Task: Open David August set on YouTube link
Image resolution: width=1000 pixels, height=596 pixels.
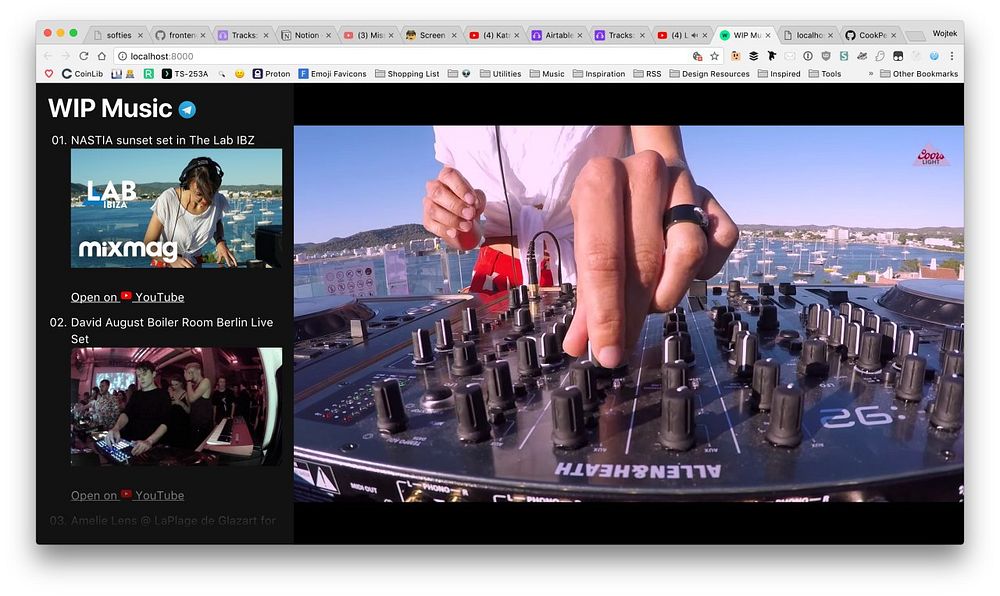Action: pyautogui.click(x=128, y=495)
